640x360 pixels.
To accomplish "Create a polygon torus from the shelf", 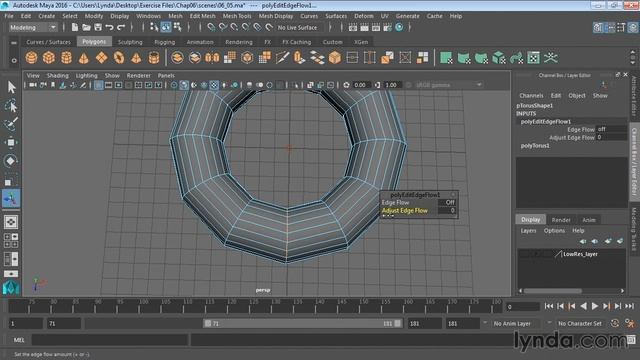I will [x=119, y=58].
